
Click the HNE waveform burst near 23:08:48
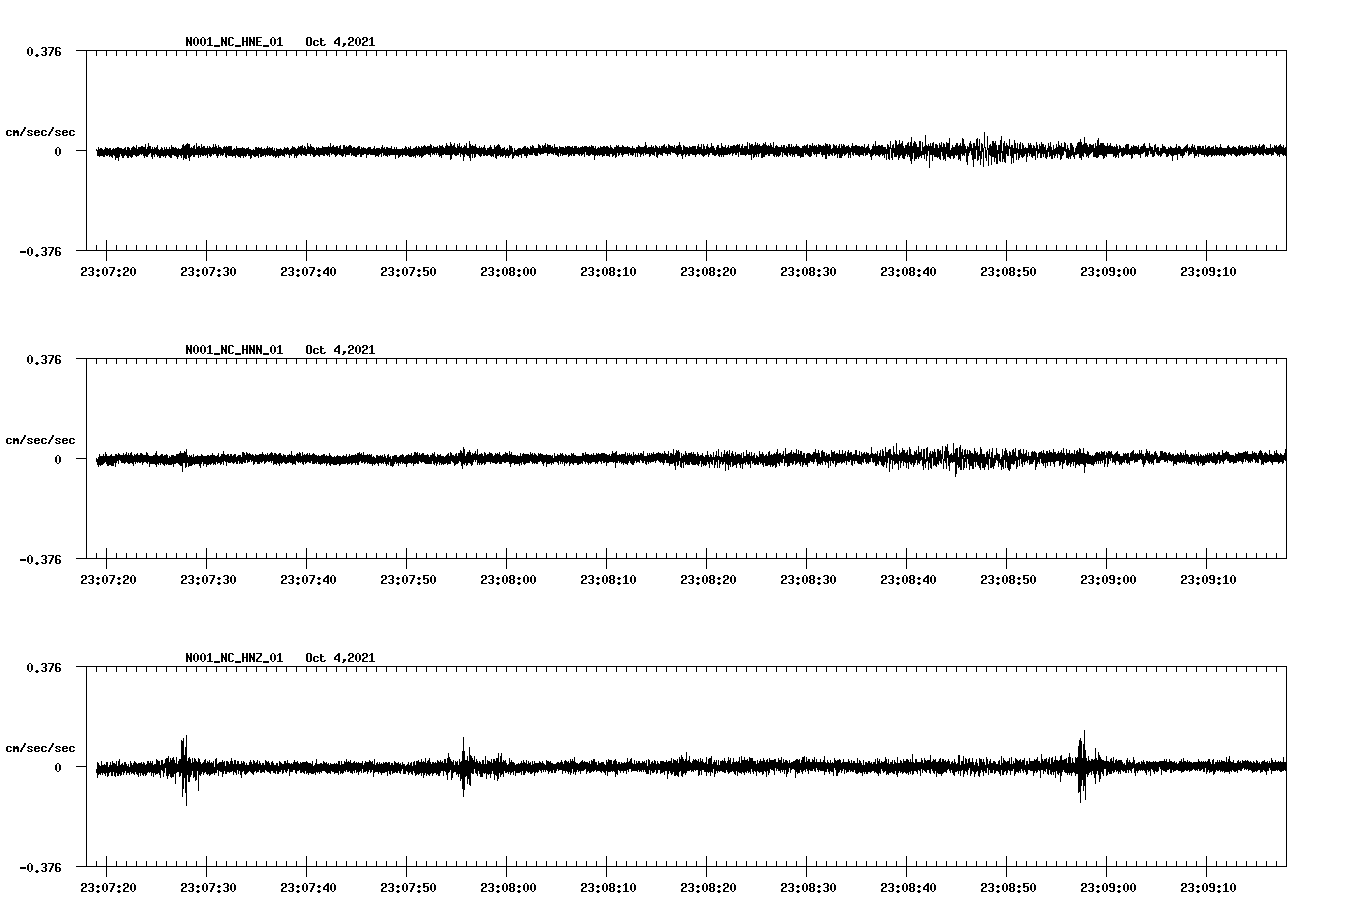pyautogui.click(x=985, y=150)
